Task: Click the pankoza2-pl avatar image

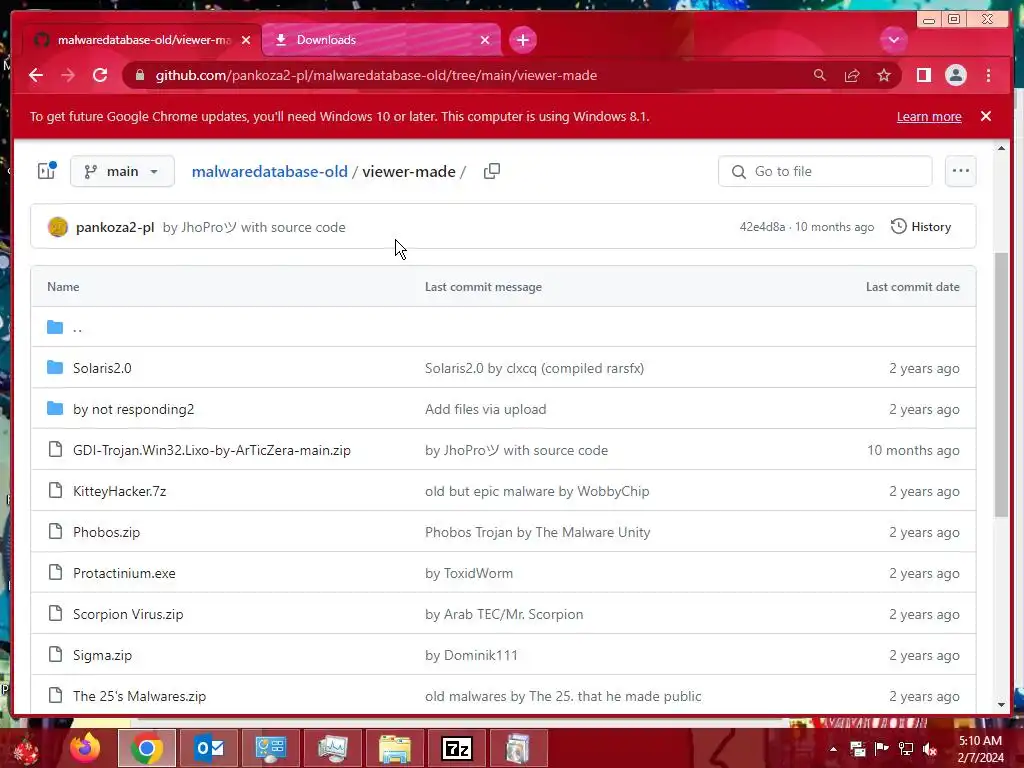Action: pos(57,227)
